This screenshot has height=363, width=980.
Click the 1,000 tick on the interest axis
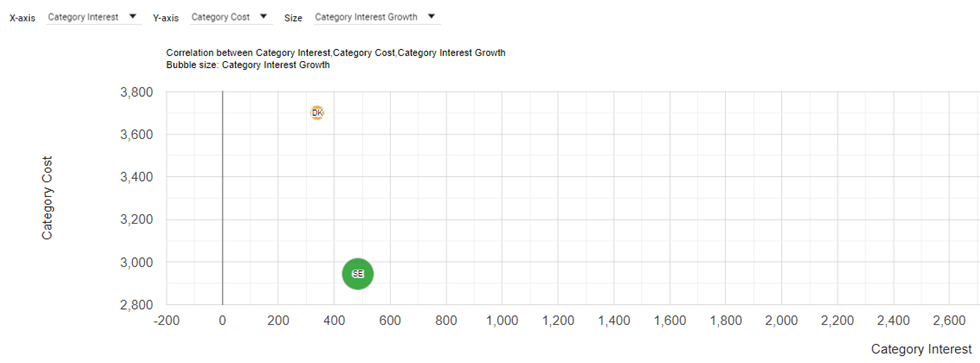502,321
